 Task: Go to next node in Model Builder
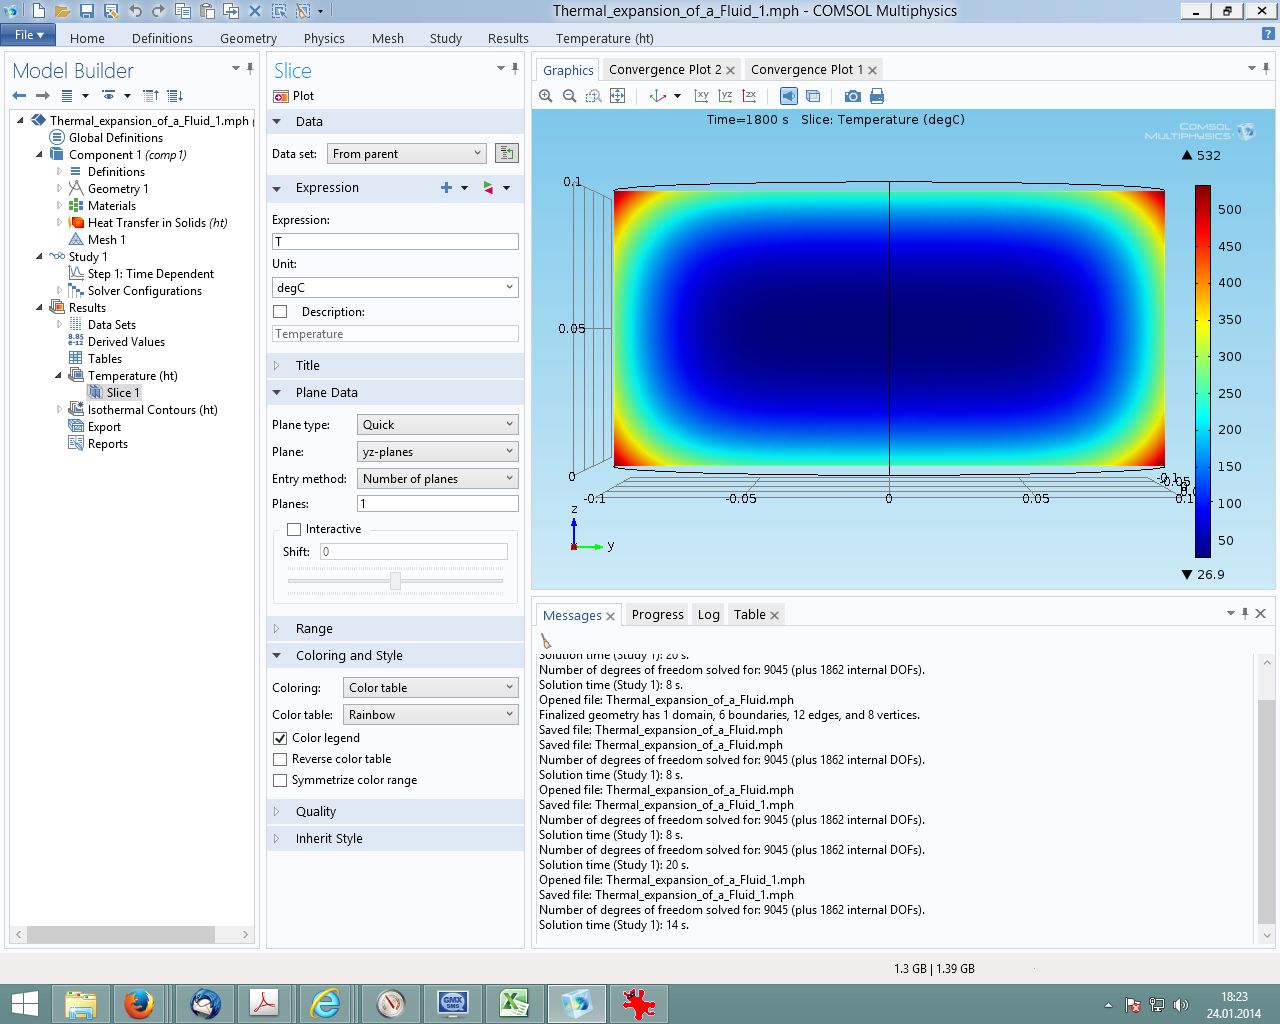click(42, 95)
